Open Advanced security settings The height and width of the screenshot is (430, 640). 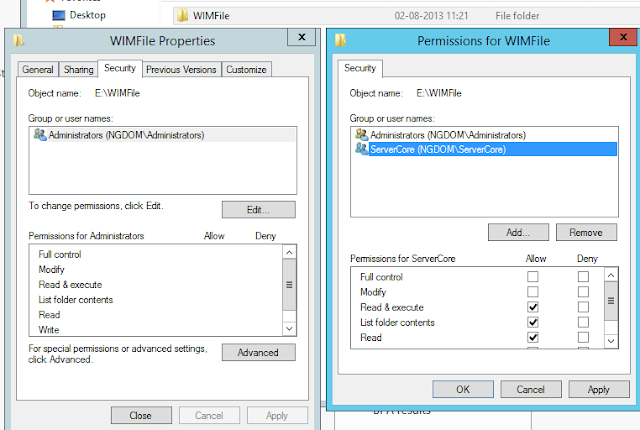[x=258, y=352]
